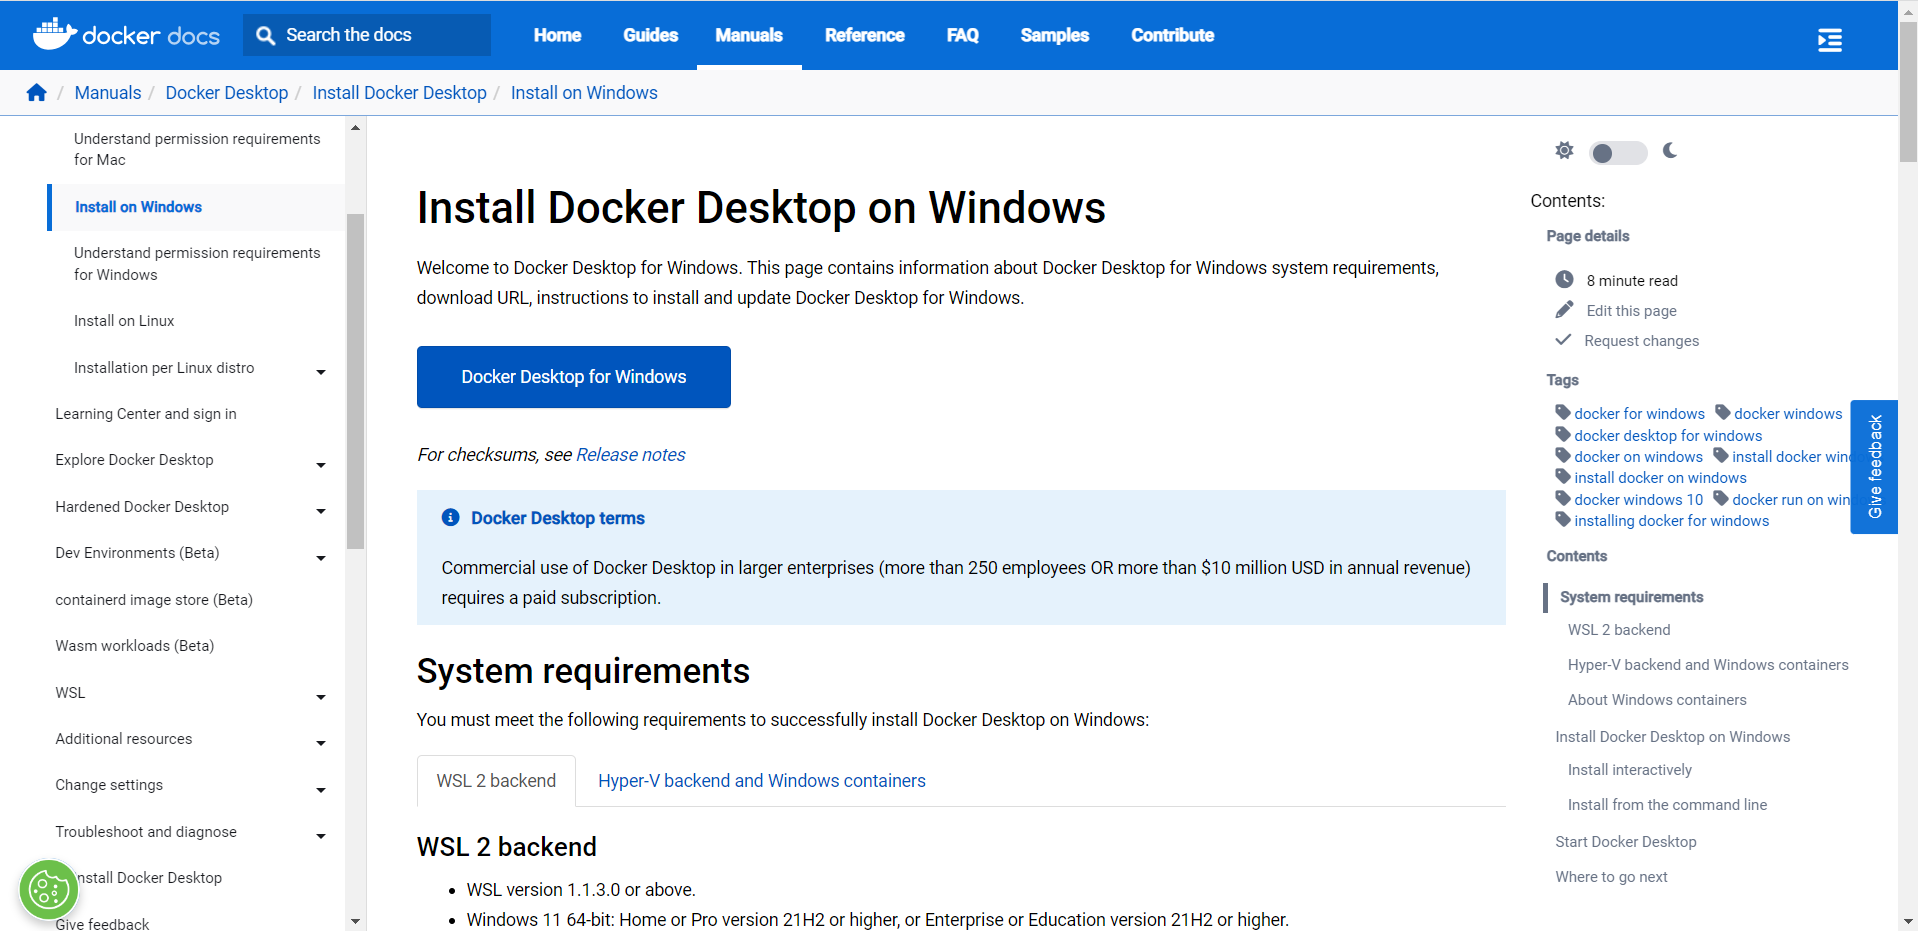The image size is (1918, 931).
Task: Open the cookie preferences icon at bottom left
Action: [x=47, y=889]
